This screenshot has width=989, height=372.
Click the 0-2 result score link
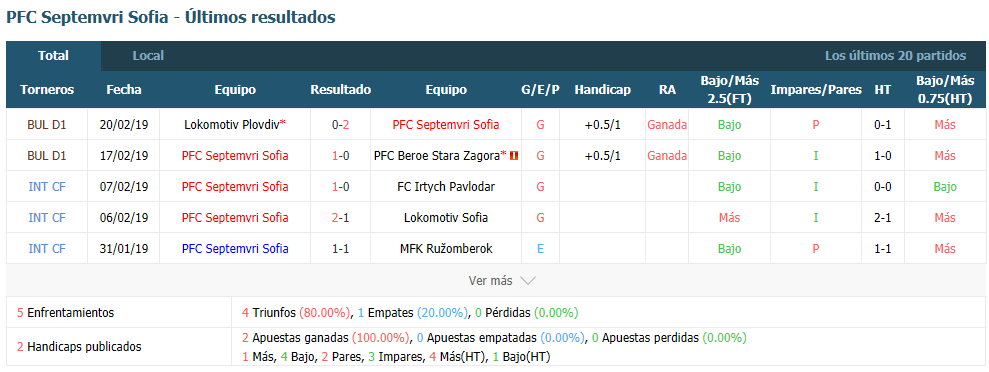coord(341,125)
